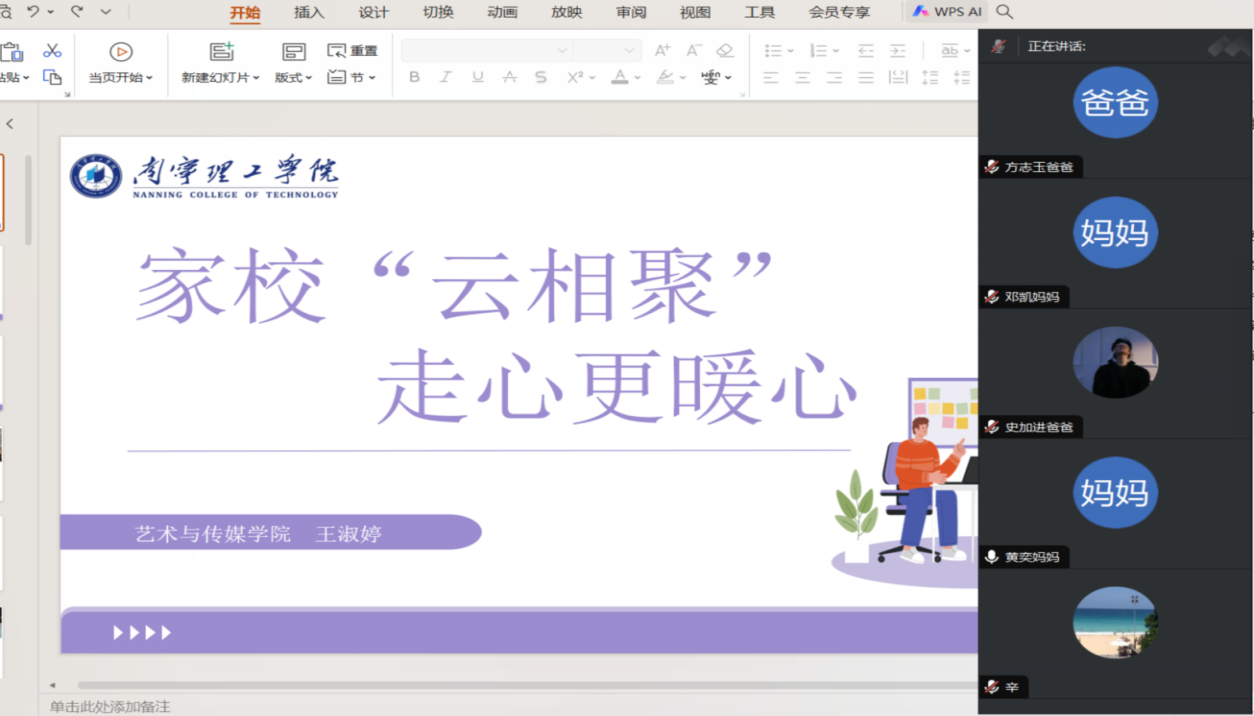
Task: Toggle Underline formatting
Action: 478,77
